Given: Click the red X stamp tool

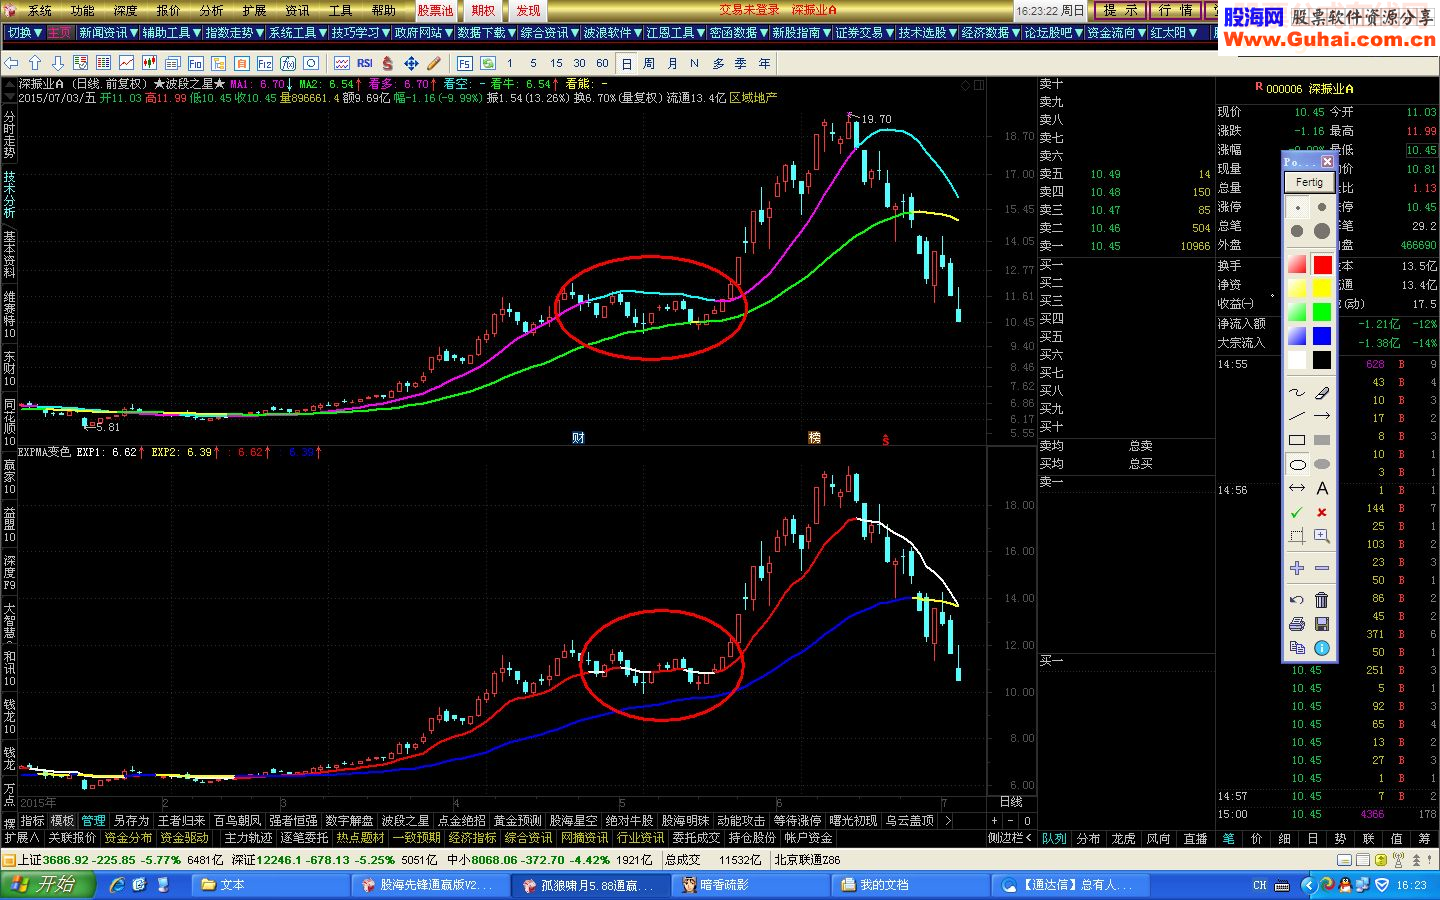Looking at the screenshot, I should pos(1322,512).
